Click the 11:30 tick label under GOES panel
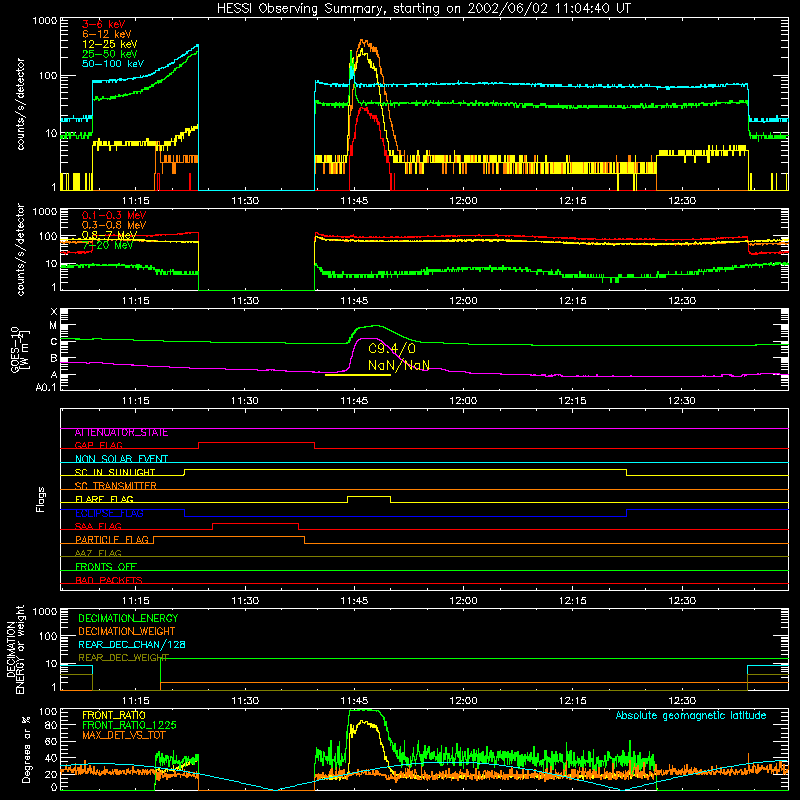Image resolution: width=800 pixels, height=800 pixels. 245,401
